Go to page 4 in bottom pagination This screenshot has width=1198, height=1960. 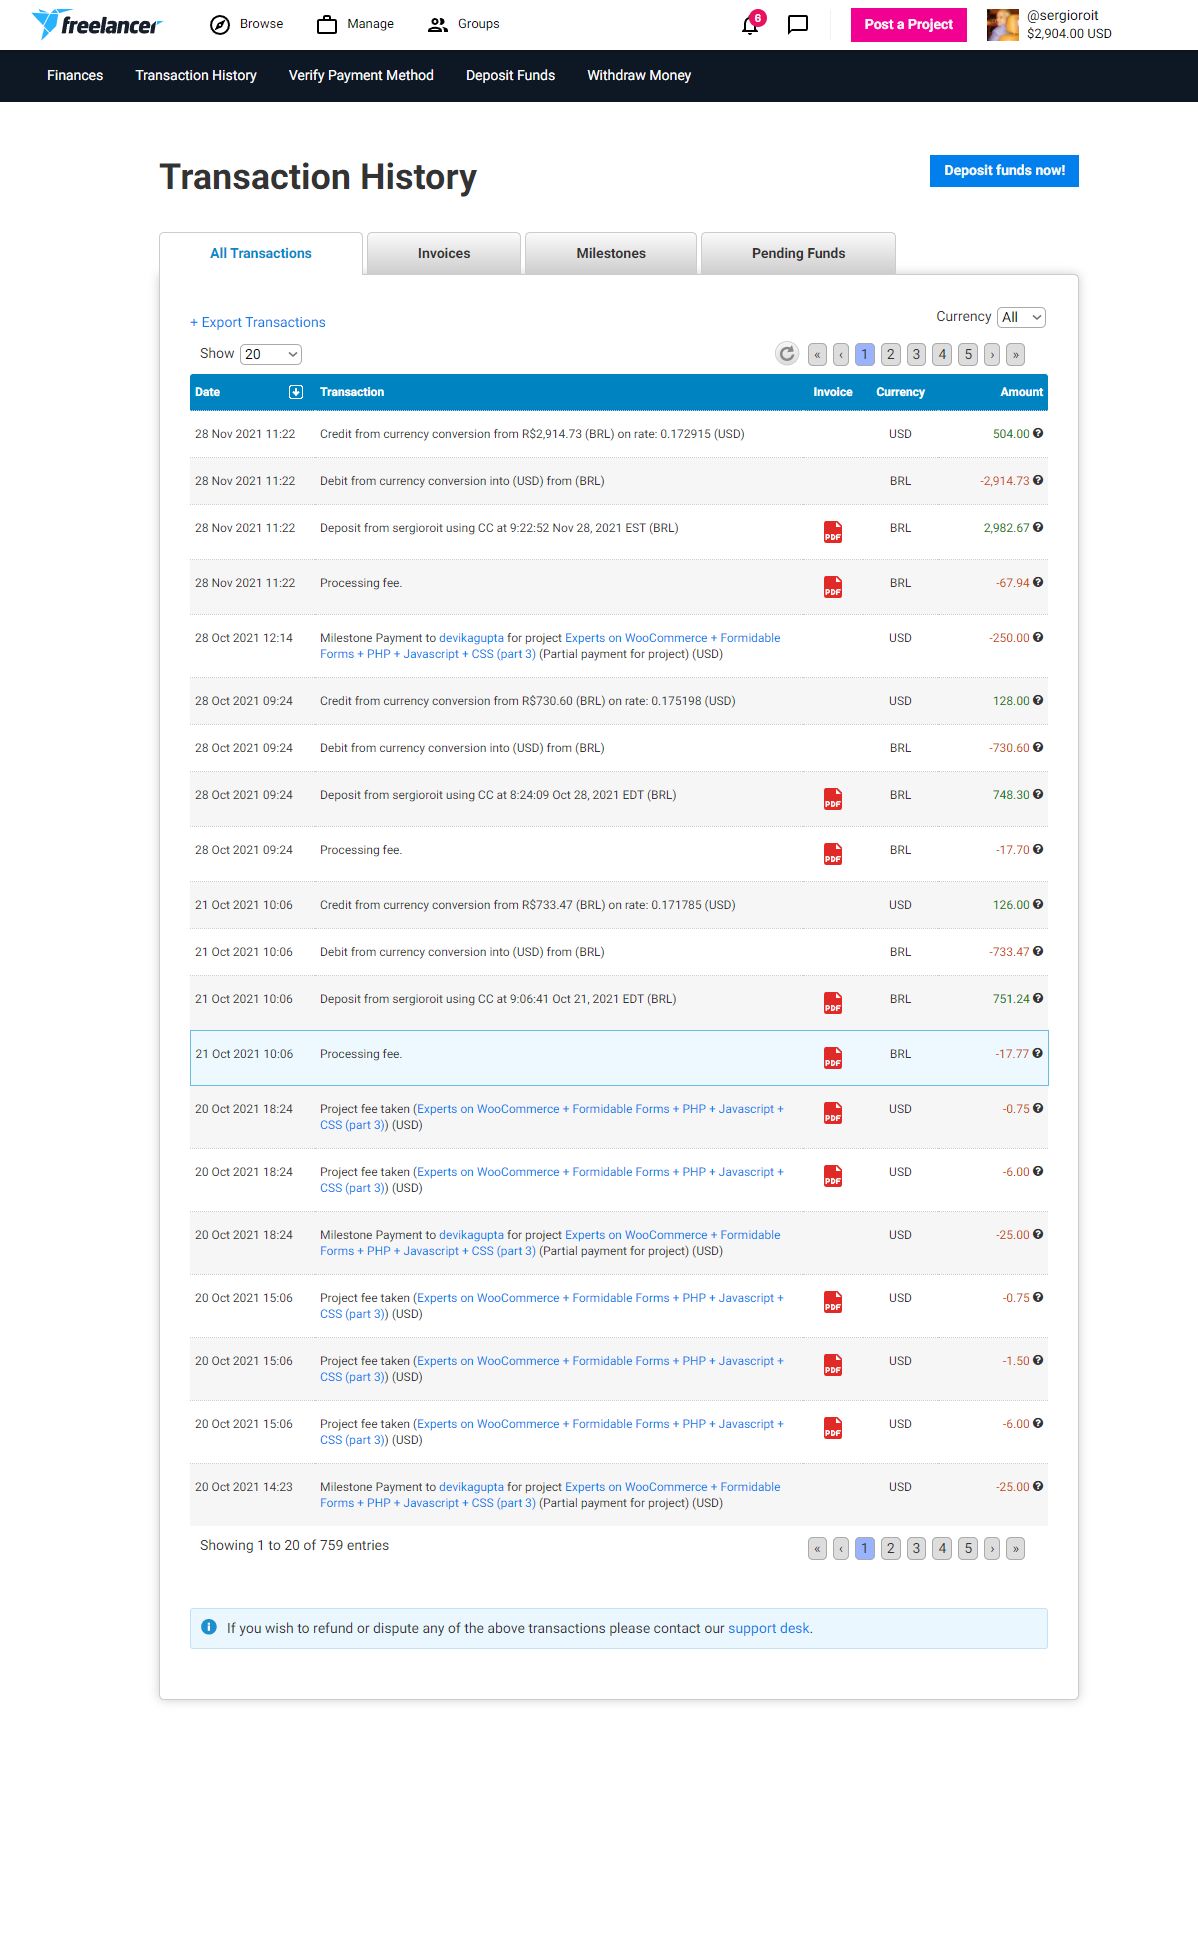942,1548
